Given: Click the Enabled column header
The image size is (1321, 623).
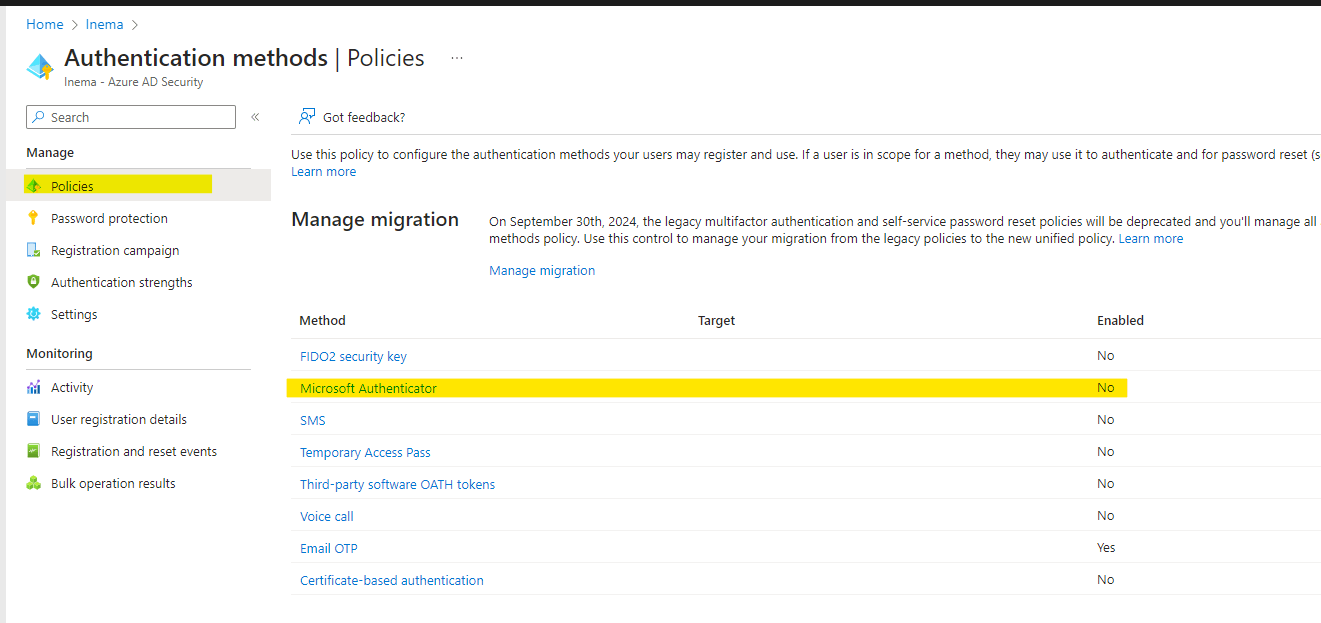Looking at the screenshot, I should 1120,320.
